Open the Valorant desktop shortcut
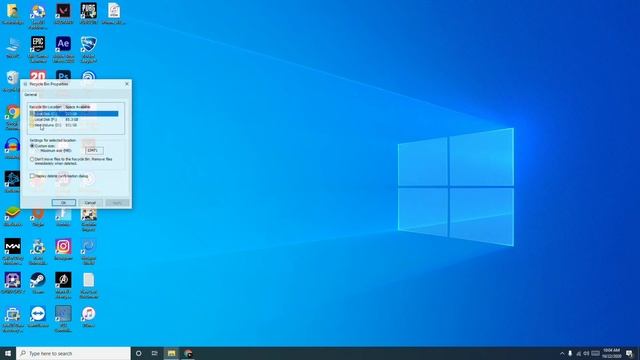This screenshot has height=360, width=640. [x=63, y=12]
